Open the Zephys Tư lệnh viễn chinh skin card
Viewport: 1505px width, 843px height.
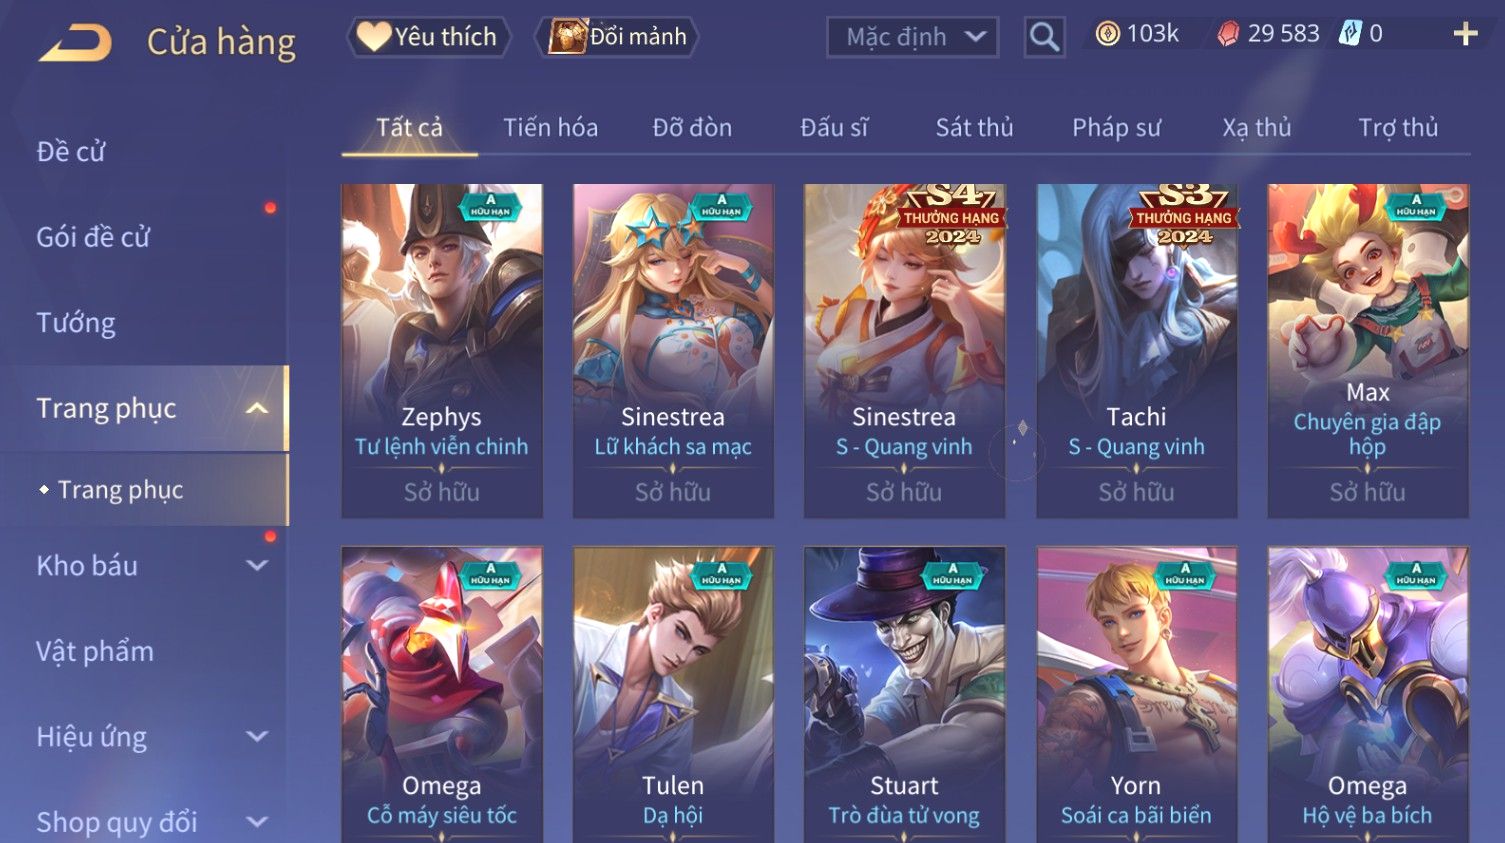point(442,350)
